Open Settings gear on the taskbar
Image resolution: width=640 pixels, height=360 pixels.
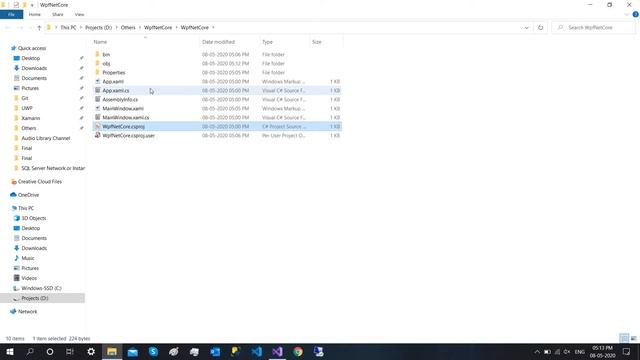click(x=91, y=351)
